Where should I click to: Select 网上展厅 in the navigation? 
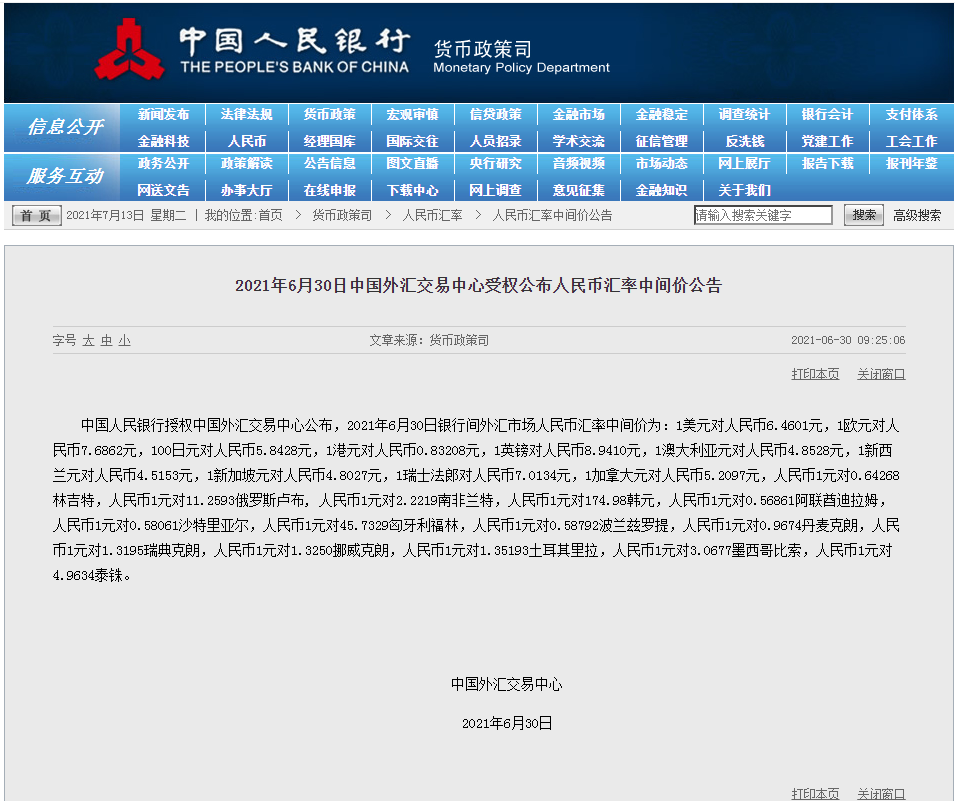pos(744,164)
